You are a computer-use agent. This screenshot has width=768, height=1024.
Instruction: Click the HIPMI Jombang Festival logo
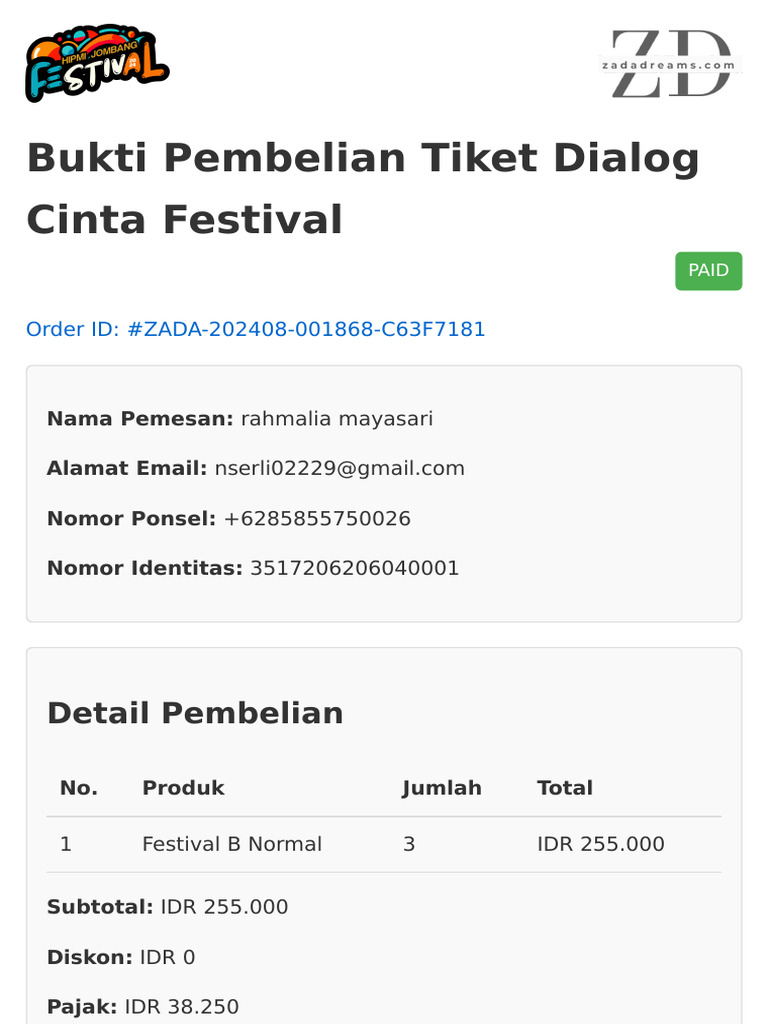[96, 63]
